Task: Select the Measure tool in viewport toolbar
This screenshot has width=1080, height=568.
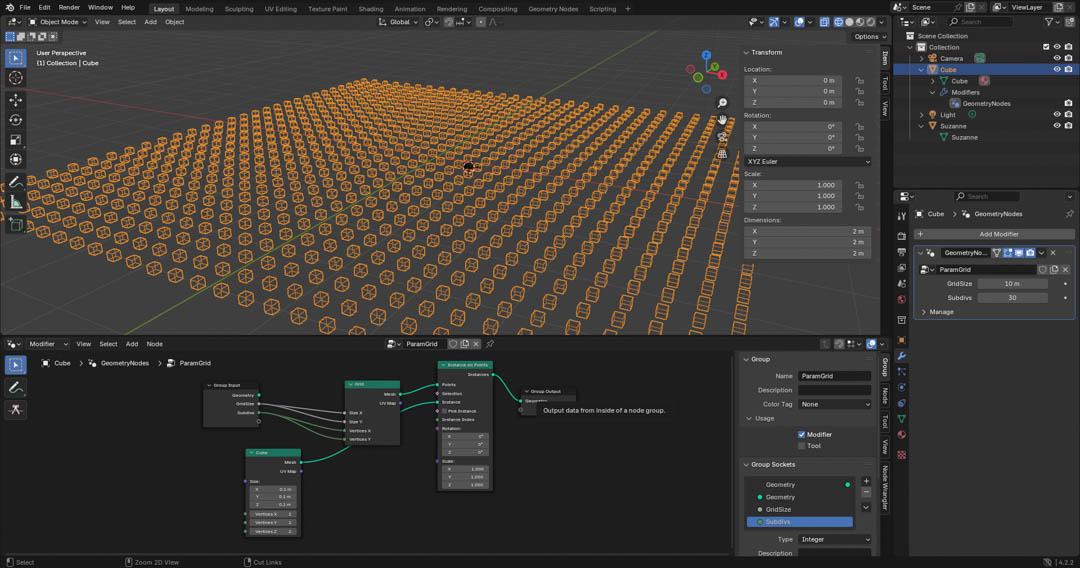Action: coord(16,203)
